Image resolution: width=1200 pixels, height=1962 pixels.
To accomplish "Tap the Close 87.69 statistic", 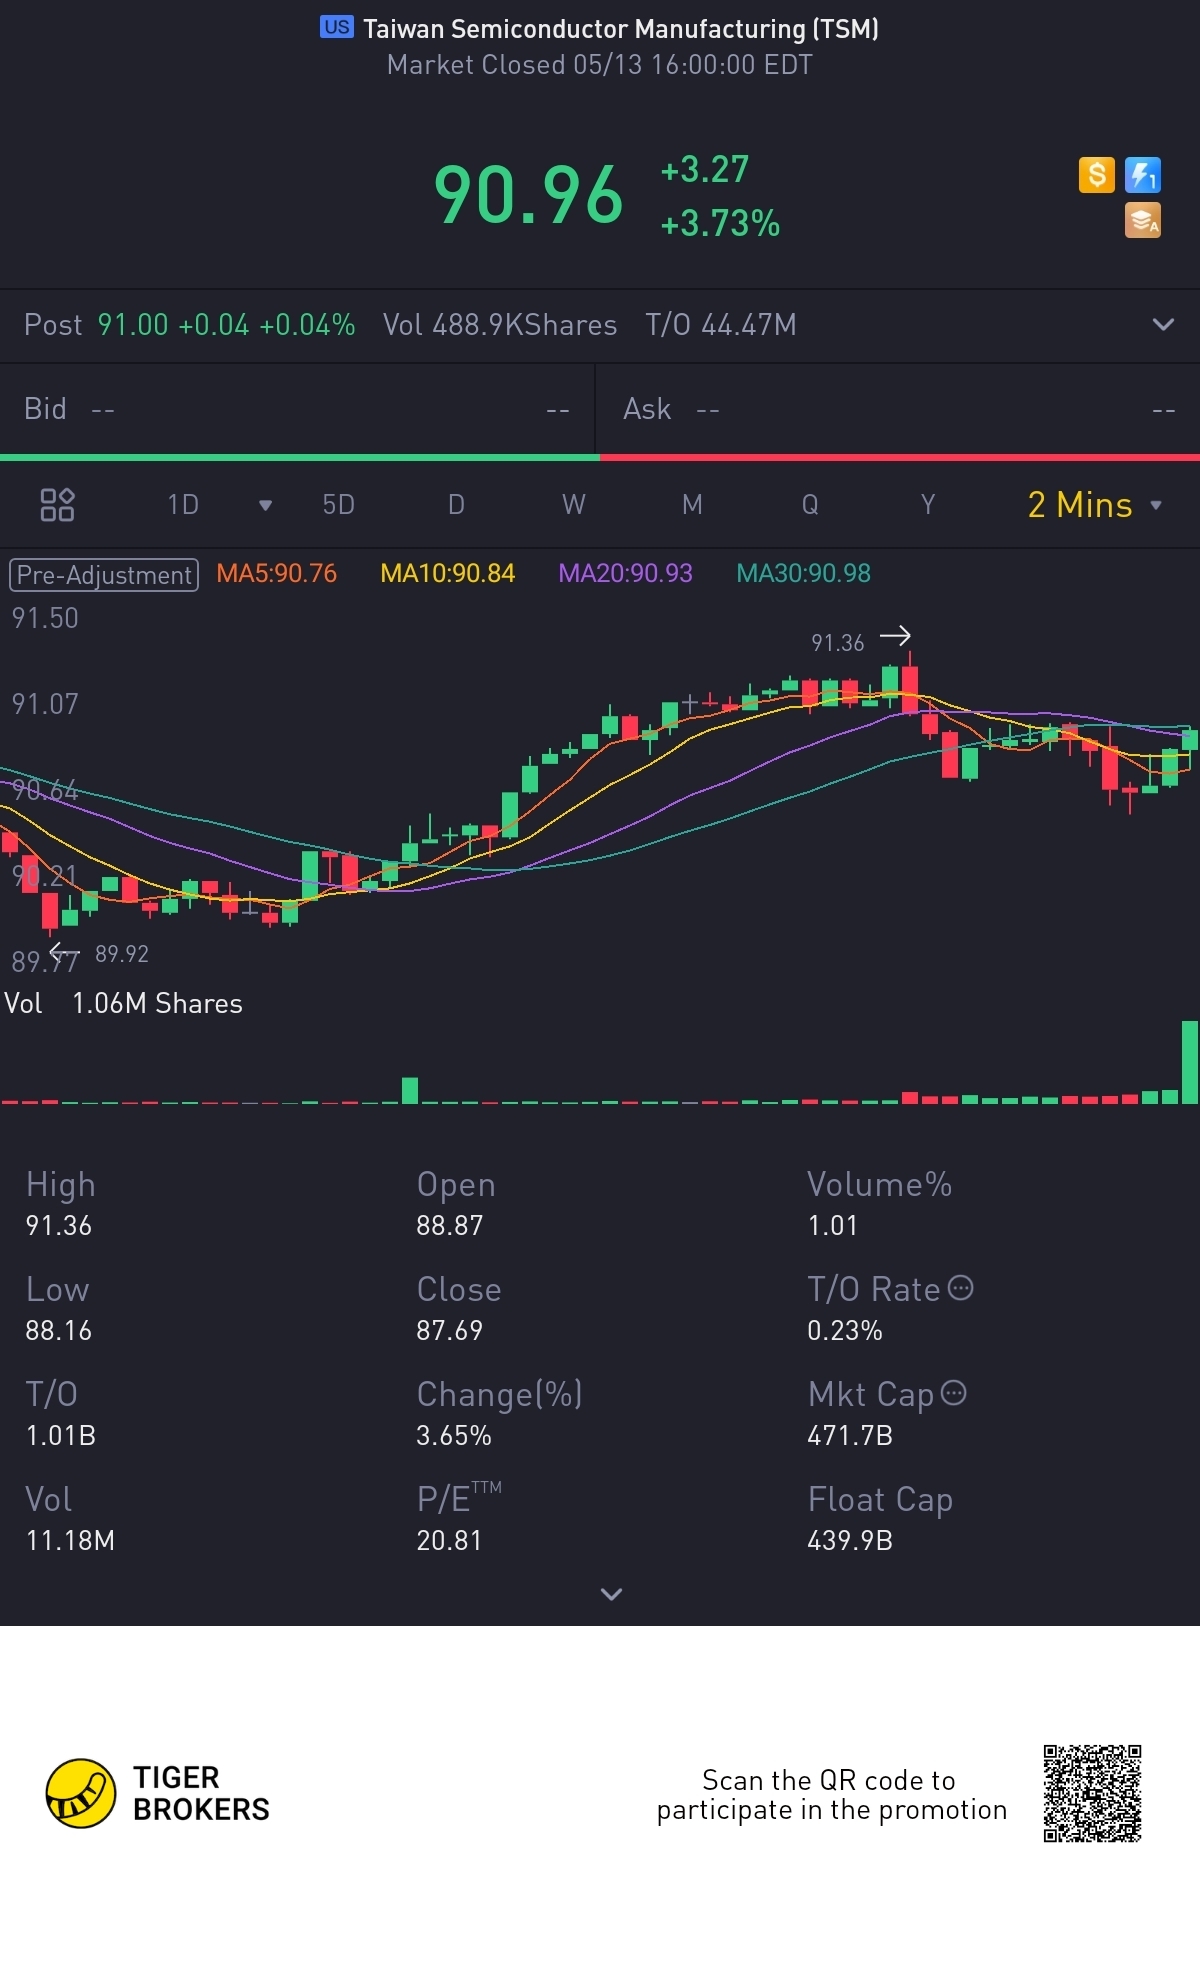I will [459, 1309].
